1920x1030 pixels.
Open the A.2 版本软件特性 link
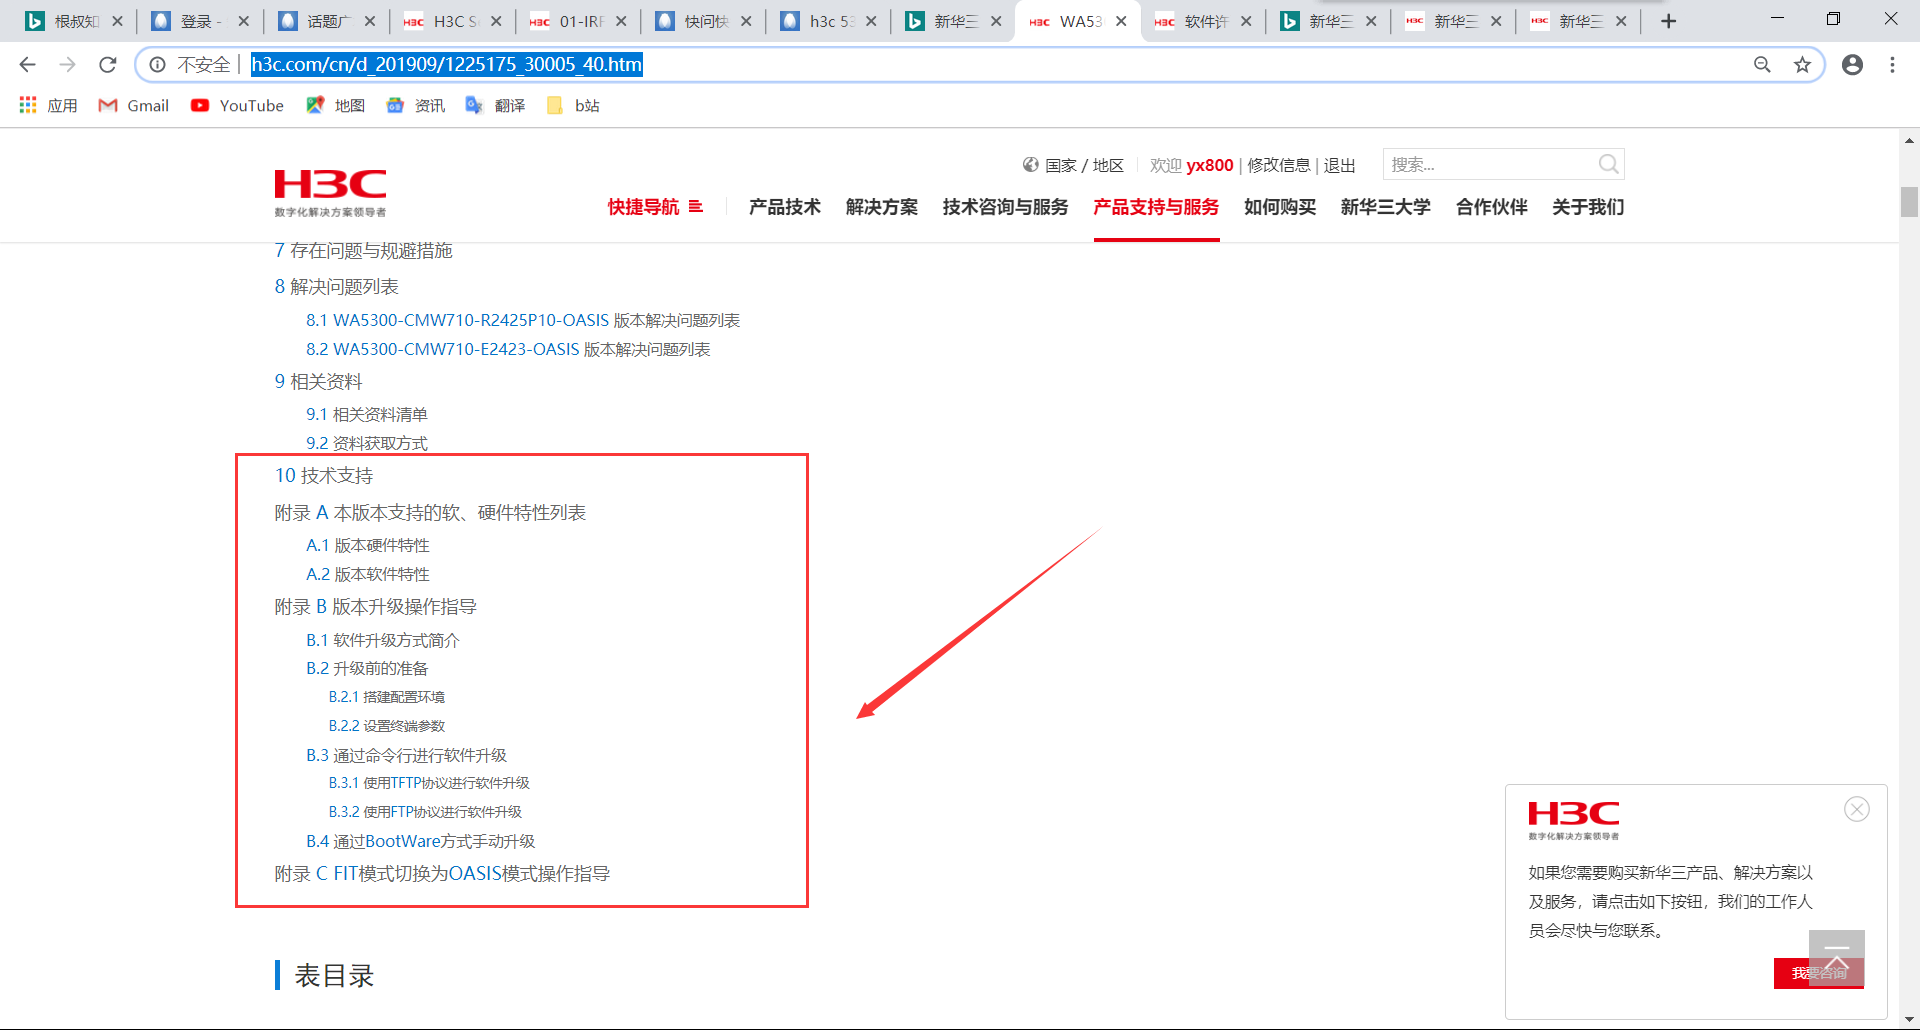[367, 574]
